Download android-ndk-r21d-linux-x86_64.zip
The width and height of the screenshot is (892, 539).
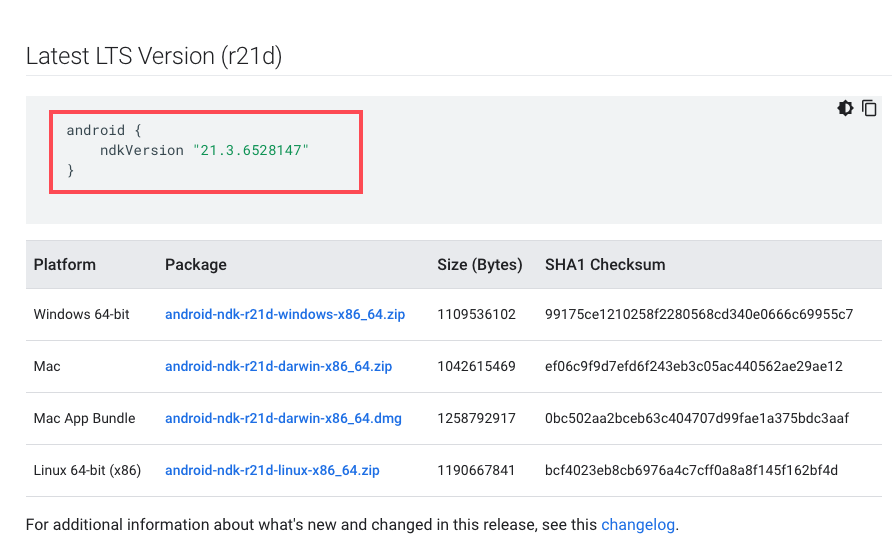pyautogui.click(x=272, y=470)
